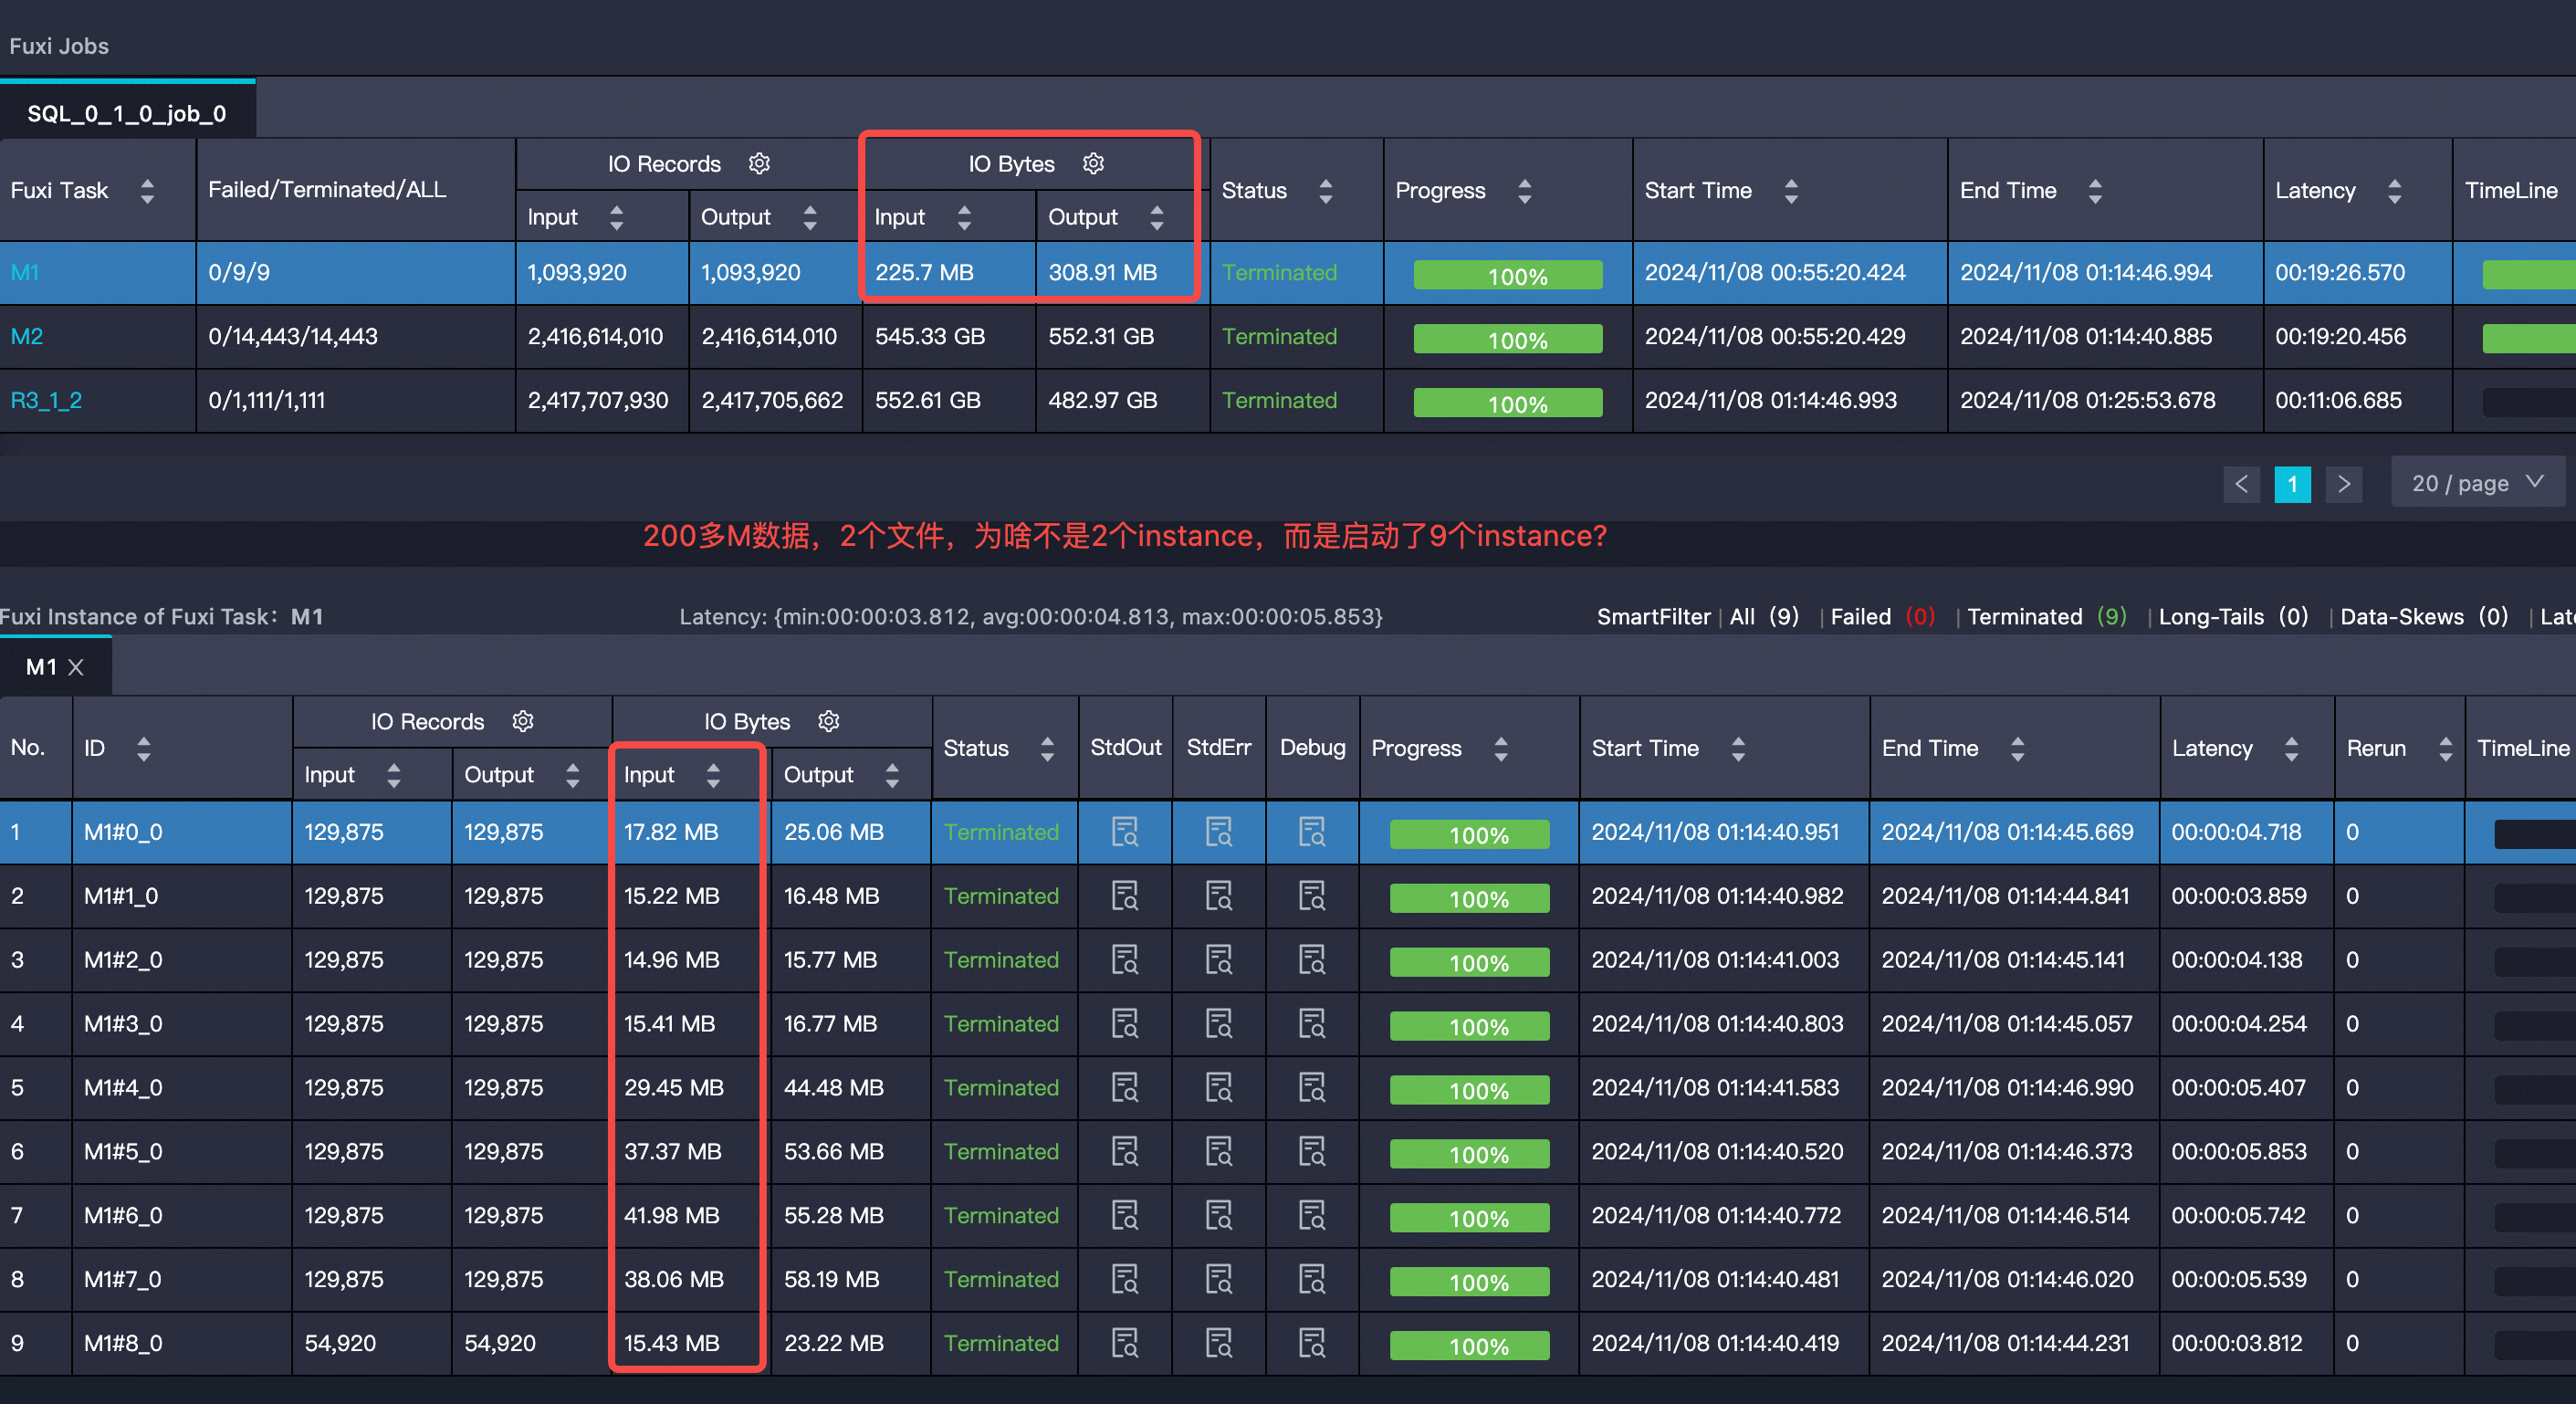View StdOut log for M1#7_0
The image size is (2576, 1404).
tap(1125, 1280)
